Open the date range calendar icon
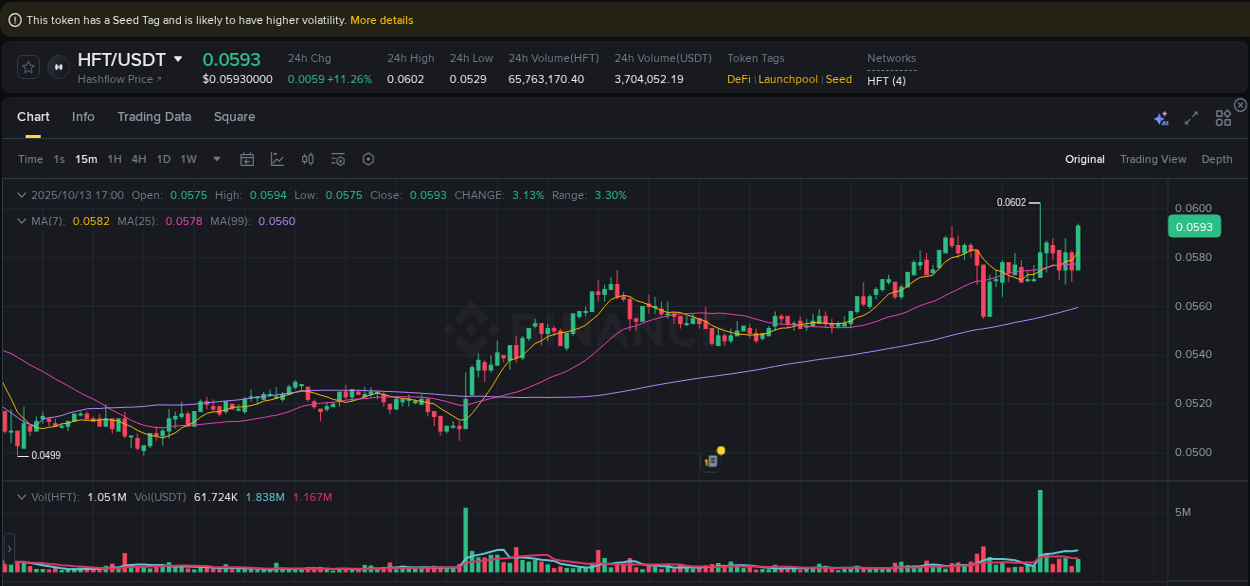 (x=247, y=158)
